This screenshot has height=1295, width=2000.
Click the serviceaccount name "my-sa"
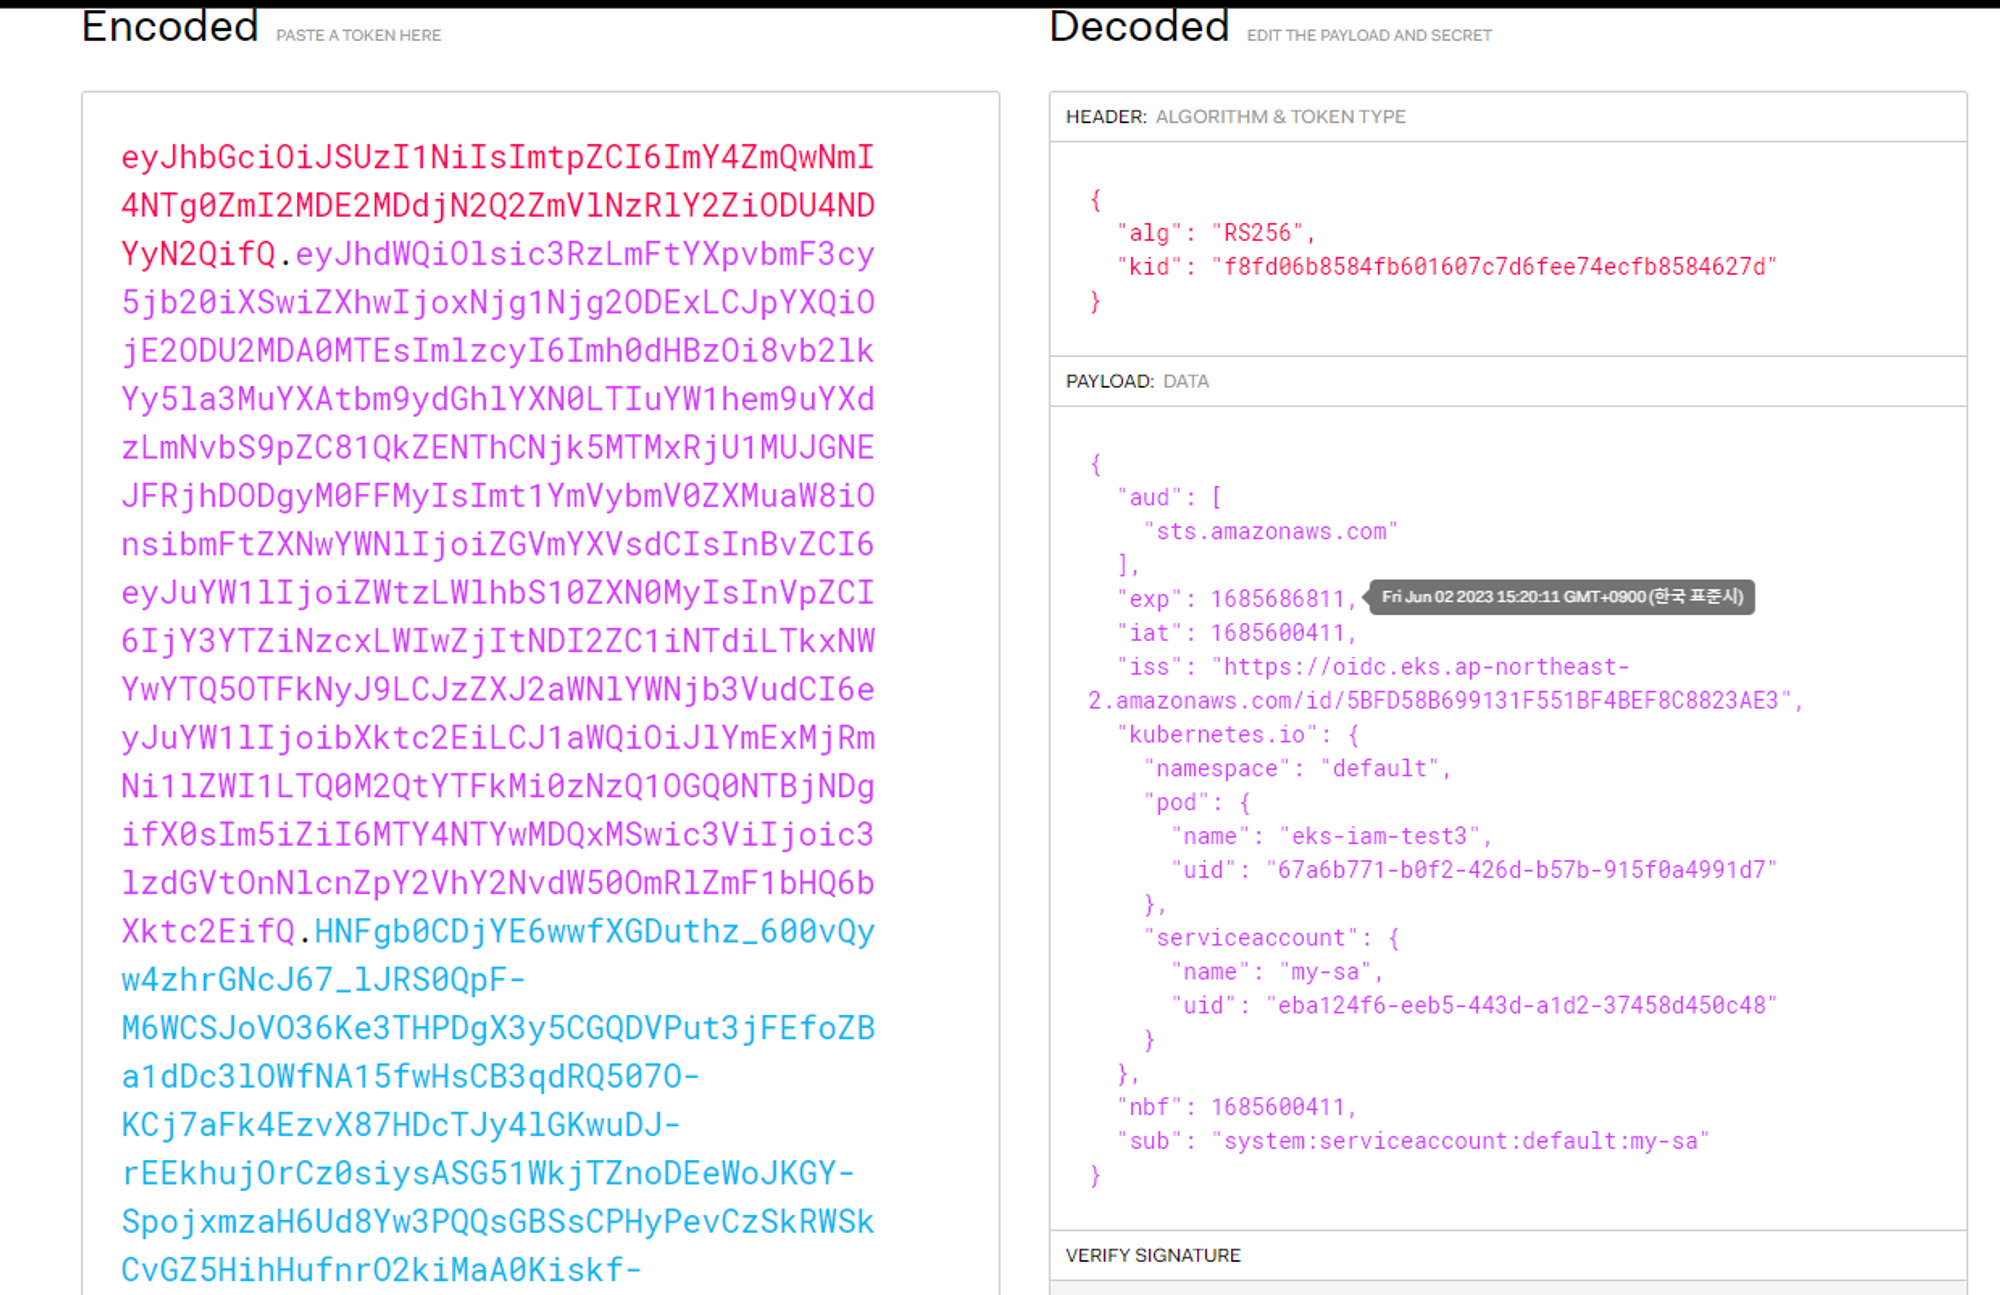(x=1324, y=972)
